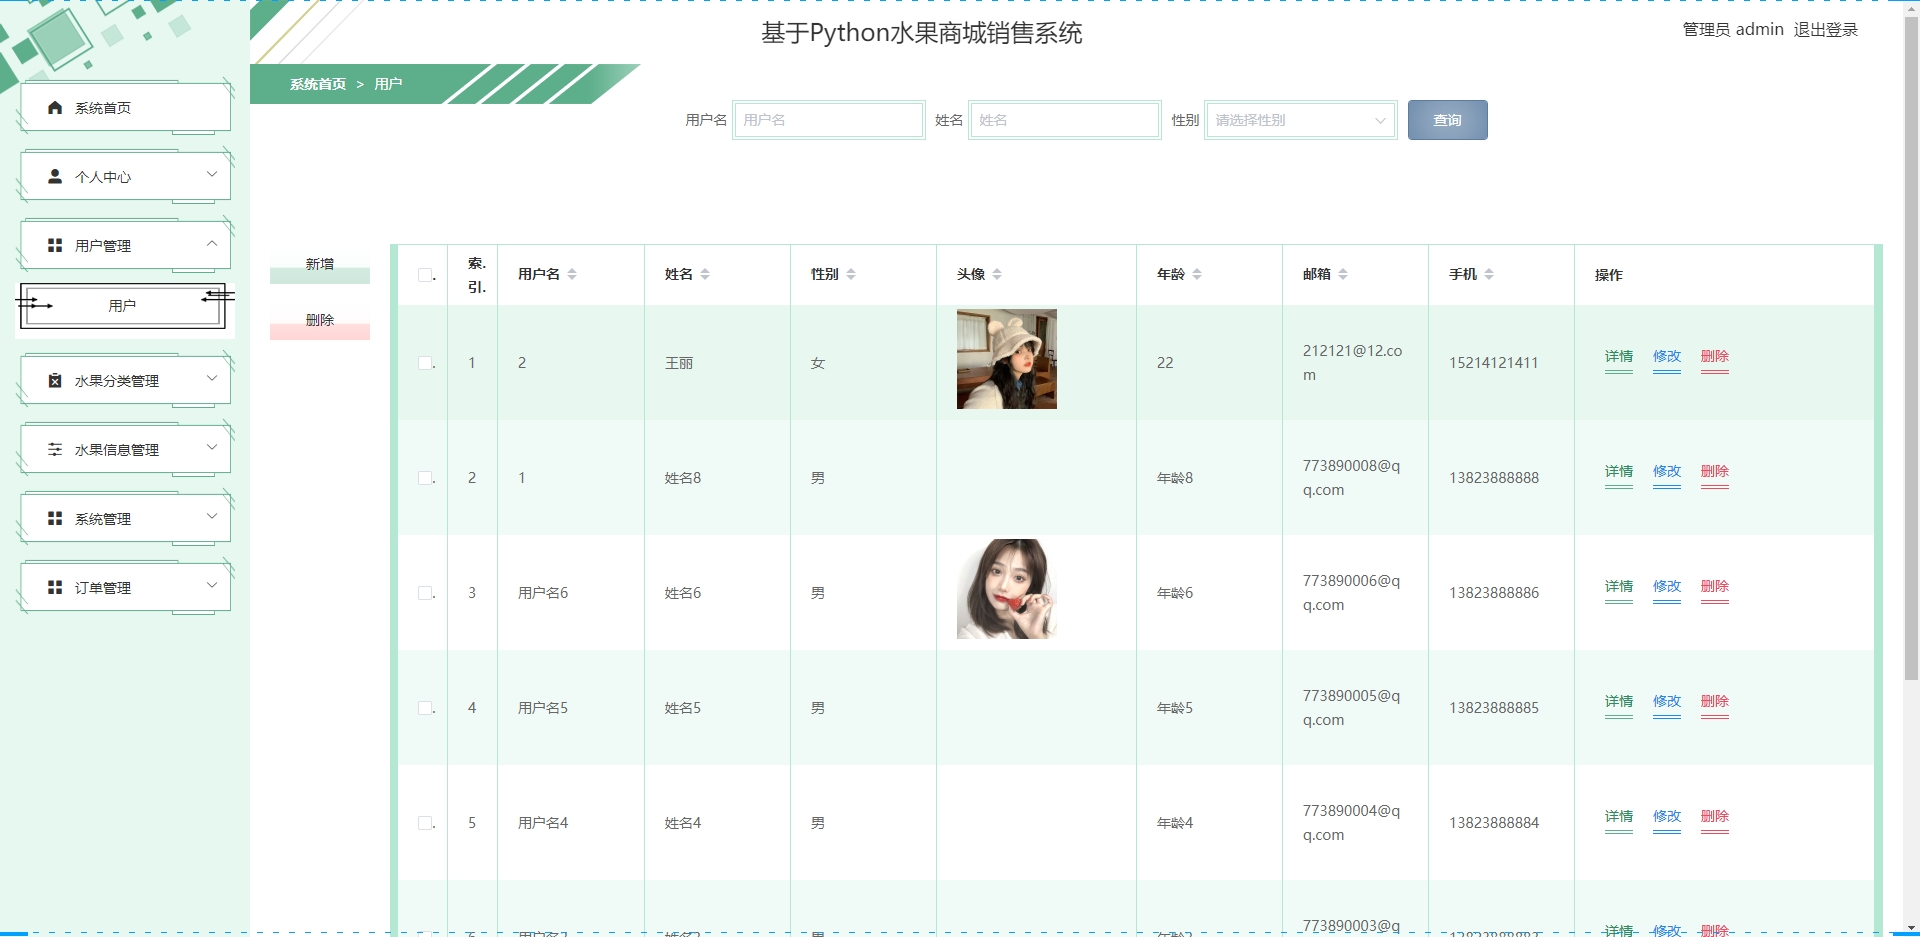Expand the 系统管理 chevron
The image size is (1920, 937).
tap(212, 516)
